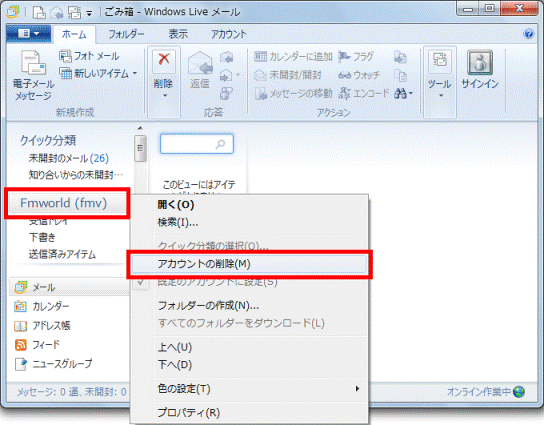Viewport: 544px width, 425px height.
Task: Open the Forward dropdown arrow
Action: pyautogui.click(x=238, y=75)
